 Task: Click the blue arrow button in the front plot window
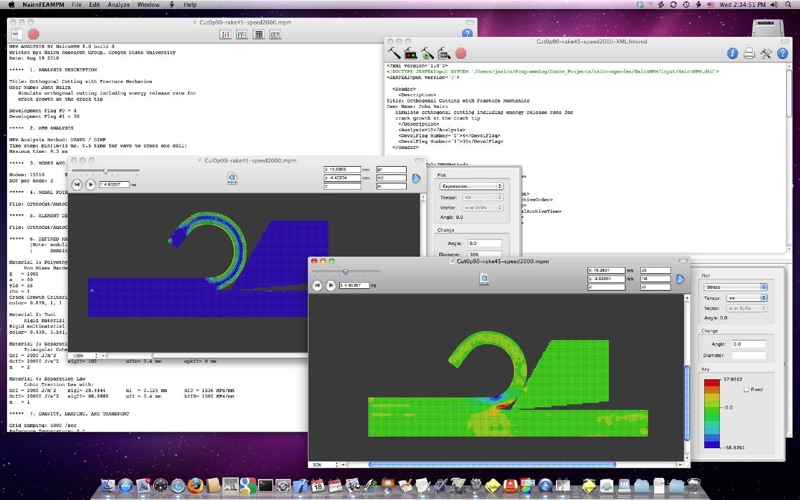pos(680,279)
